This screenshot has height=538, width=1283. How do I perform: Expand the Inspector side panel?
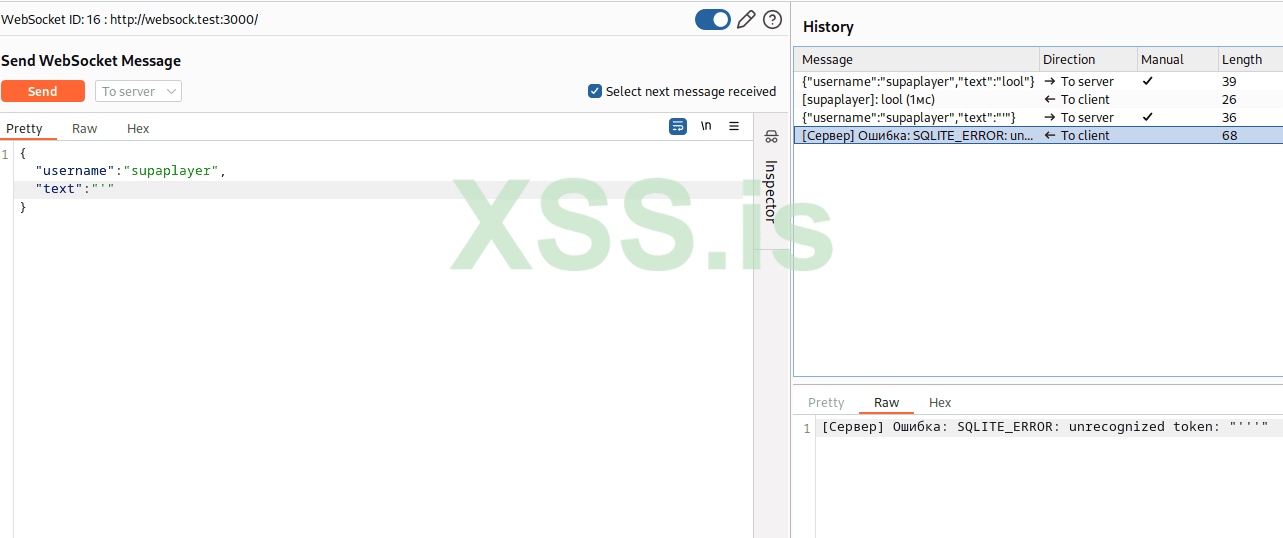click(771, 190)
